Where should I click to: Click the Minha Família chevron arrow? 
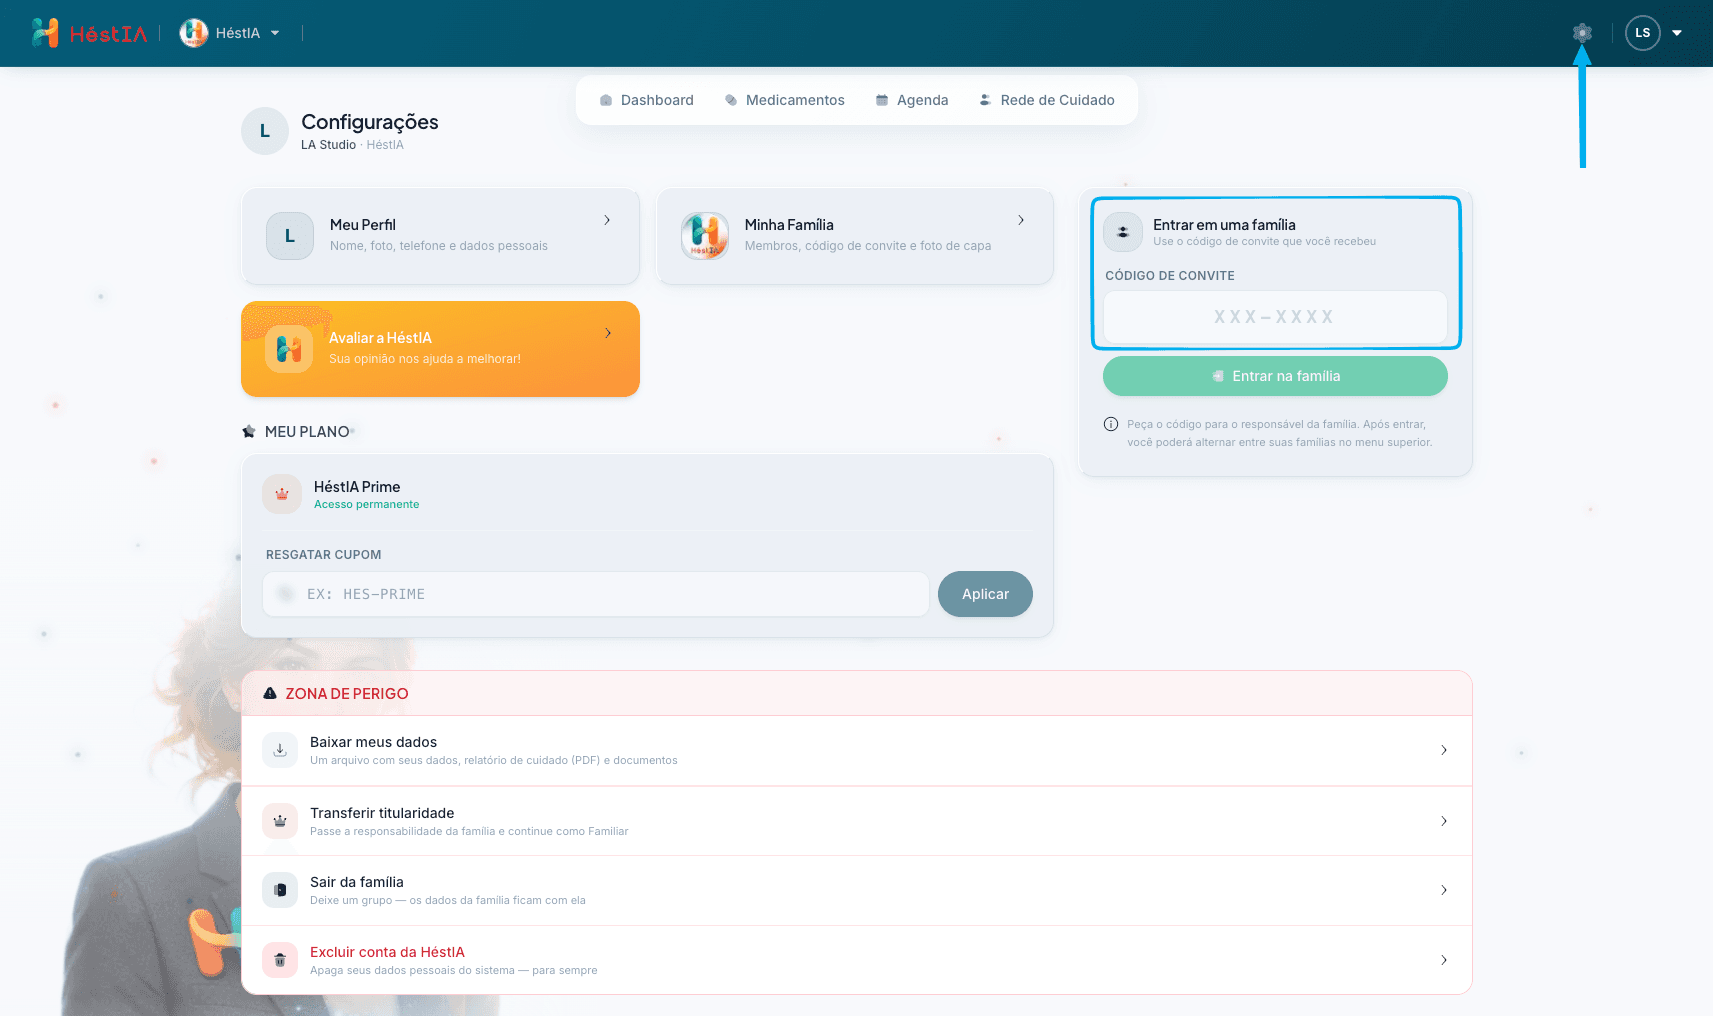pos(1021,220)
